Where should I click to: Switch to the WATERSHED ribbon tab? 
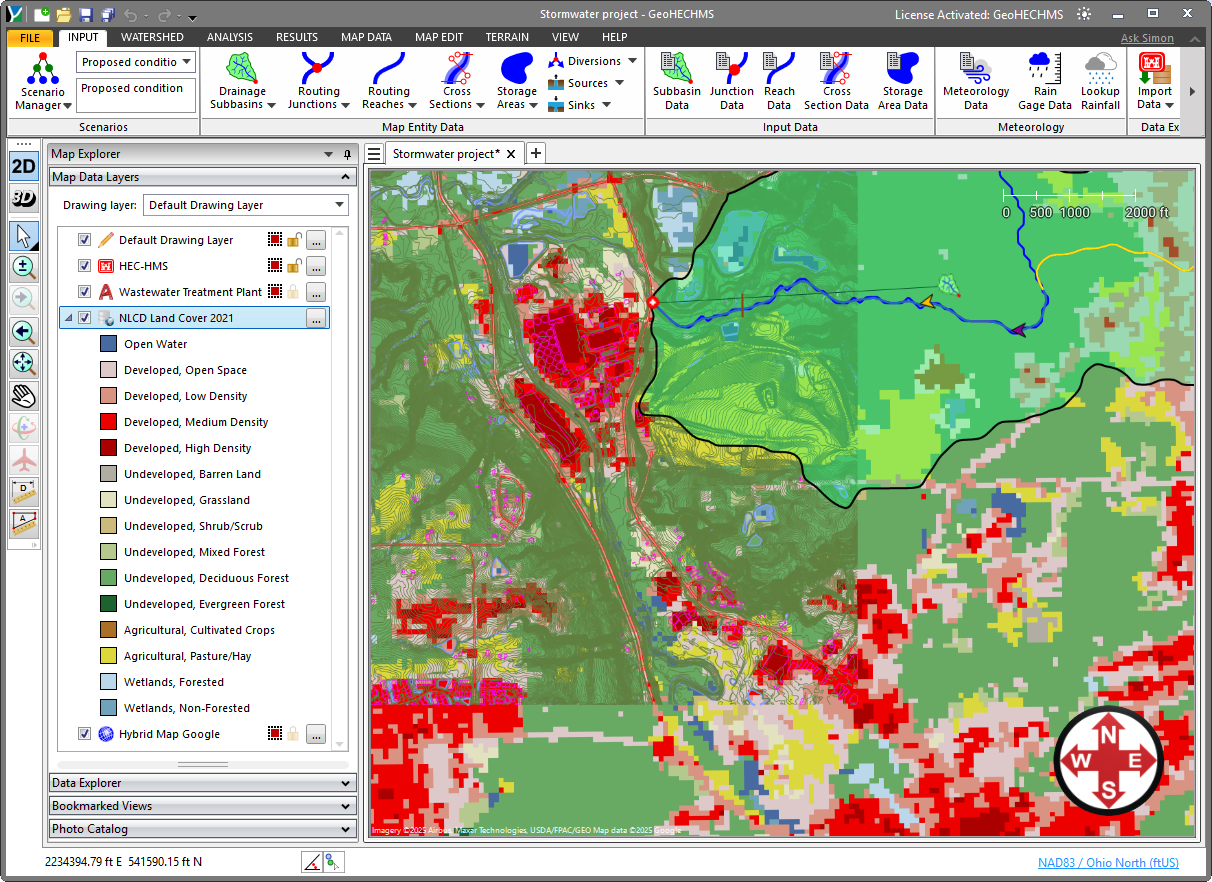pos(152,37)
